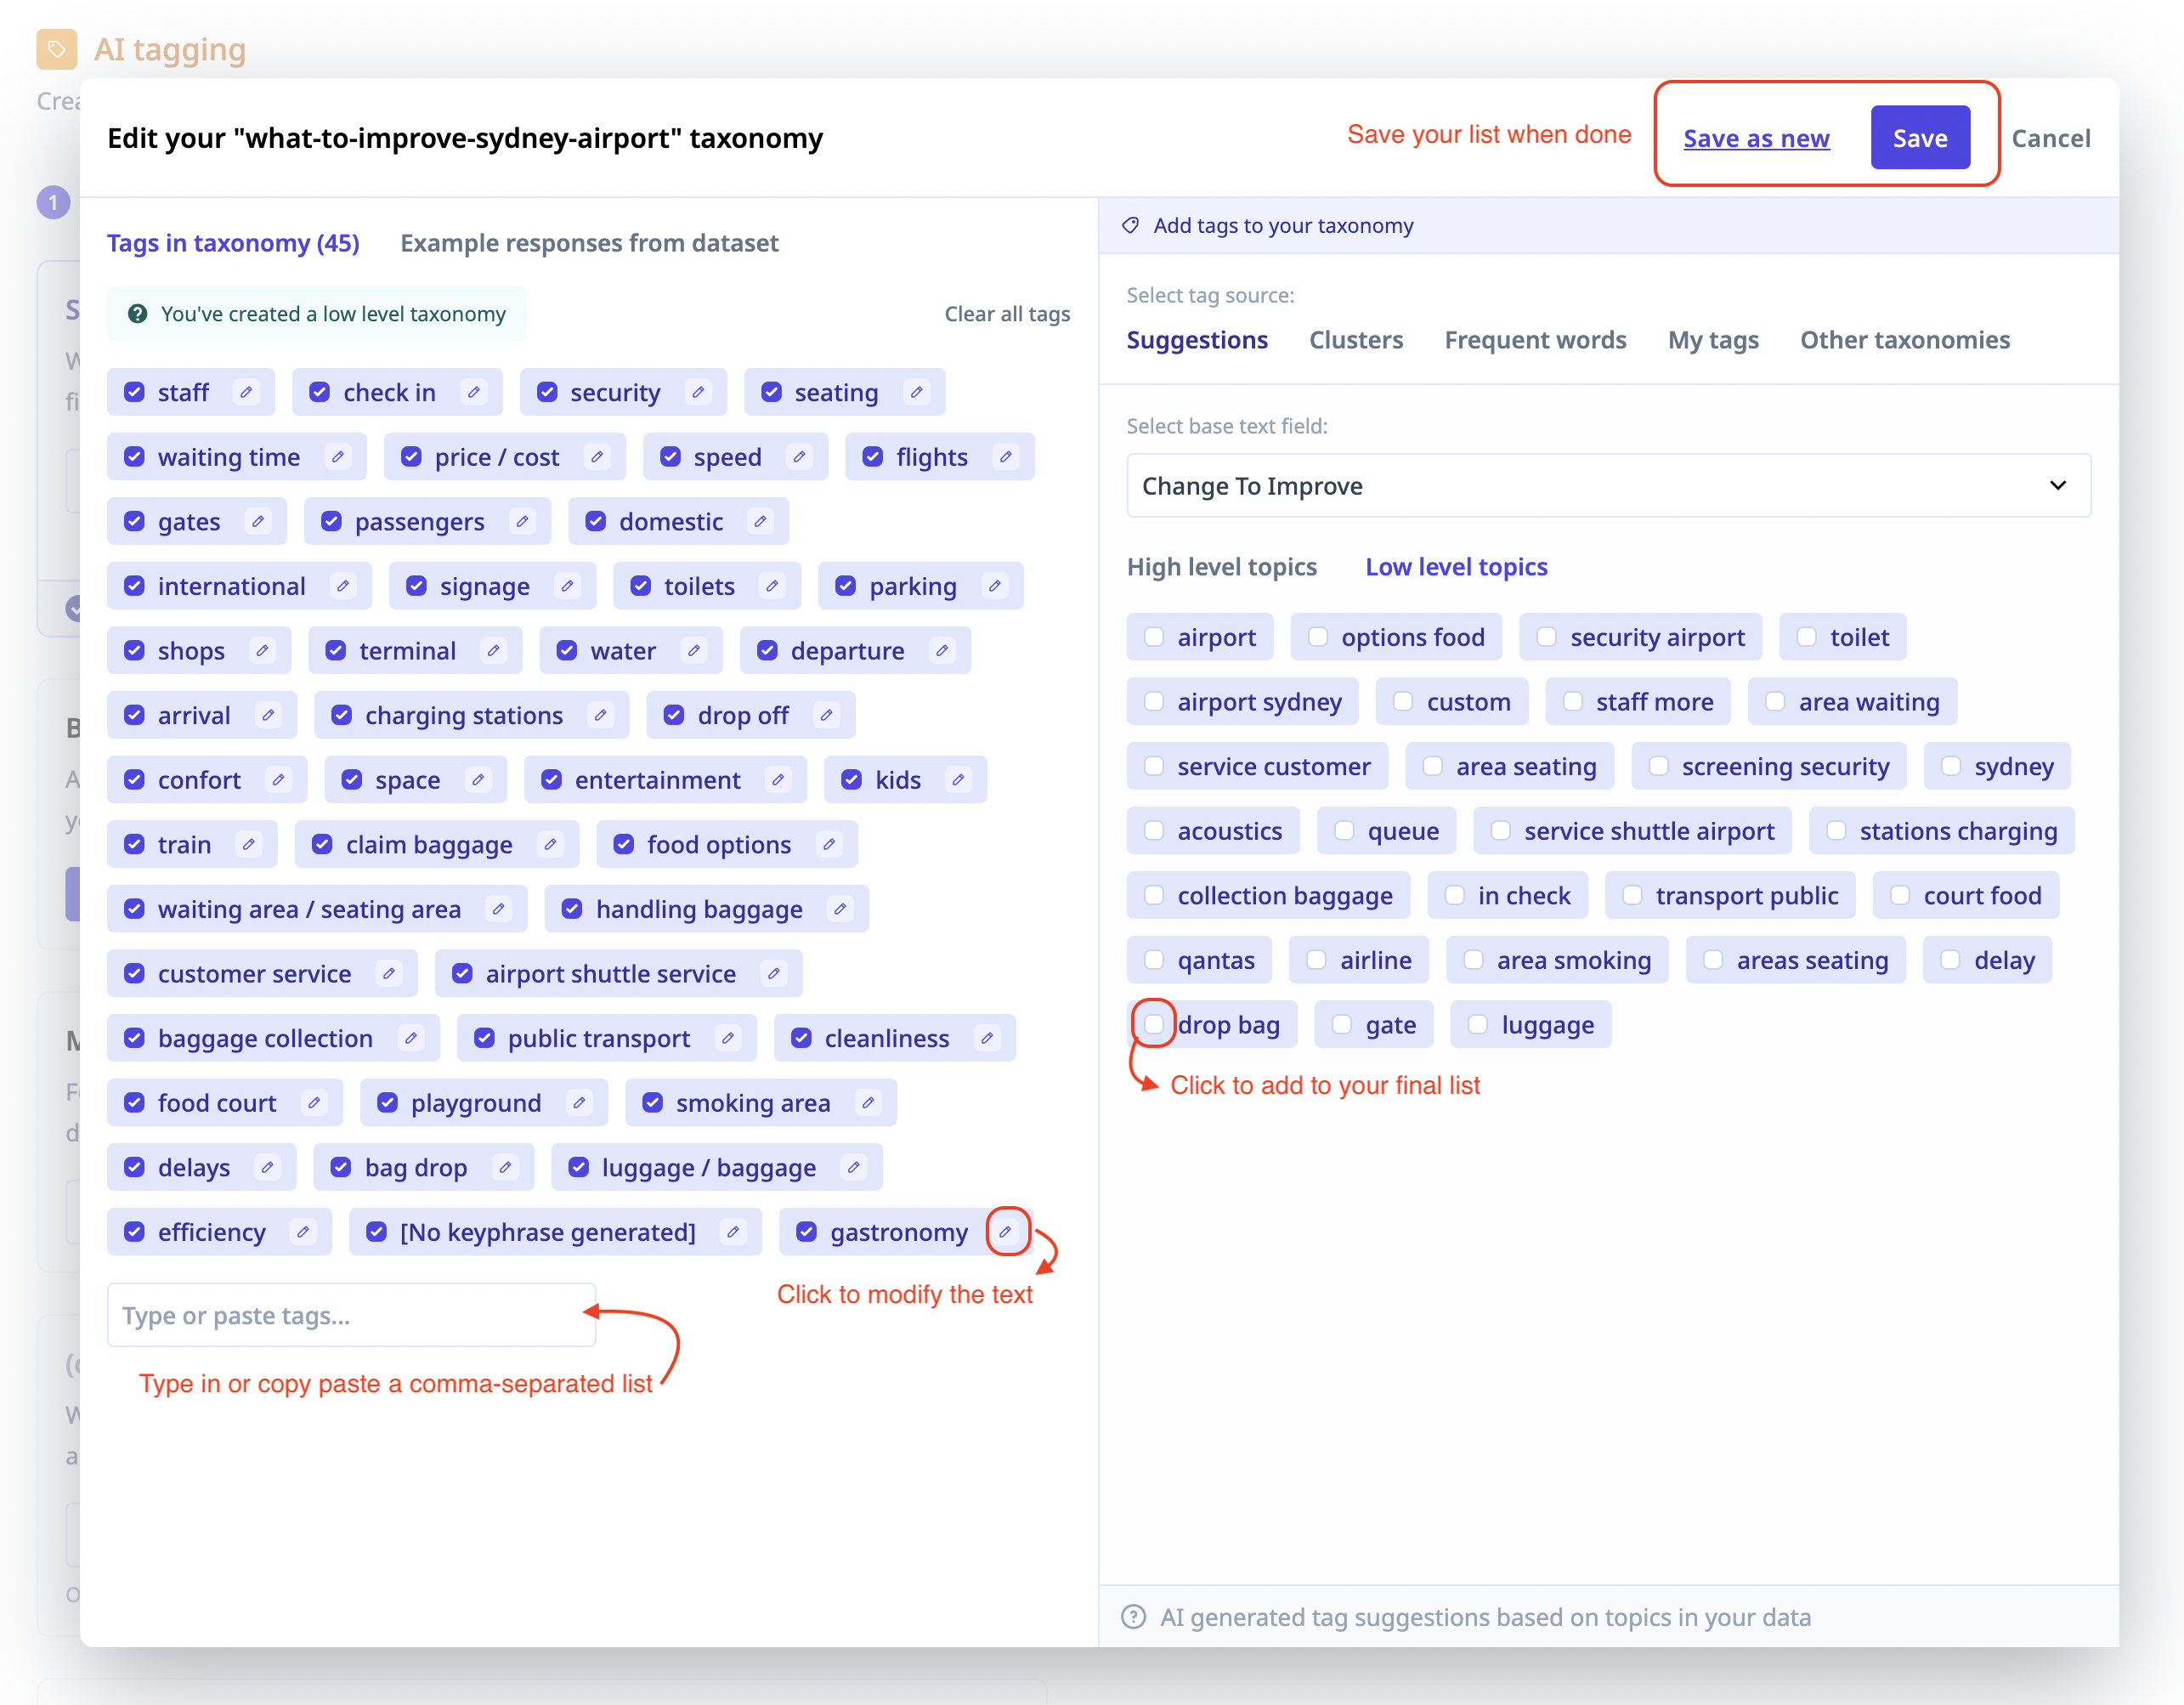Click pencil icon on 'charging stations' tag

pos(600,715)
